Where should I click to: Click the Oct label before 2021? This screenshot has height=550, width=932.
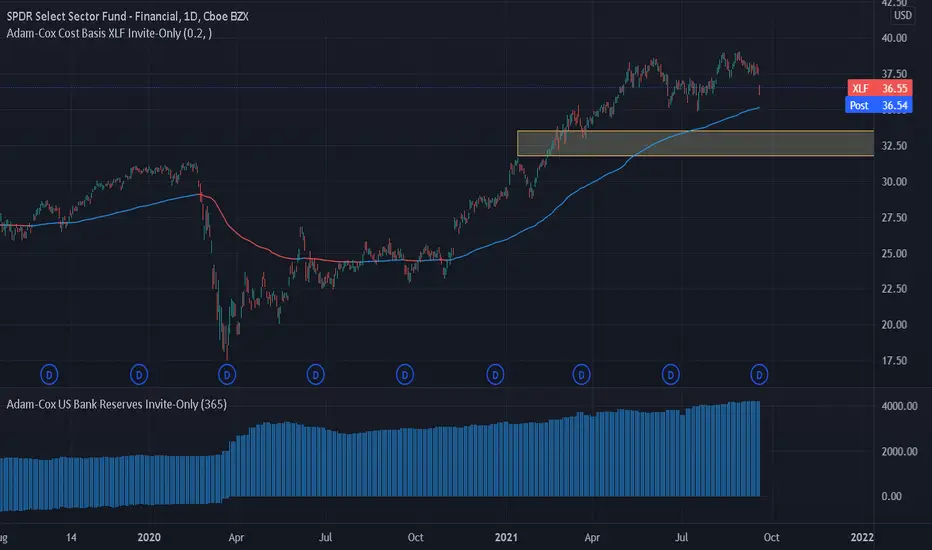pyautogui.click(x=415, y=537)
